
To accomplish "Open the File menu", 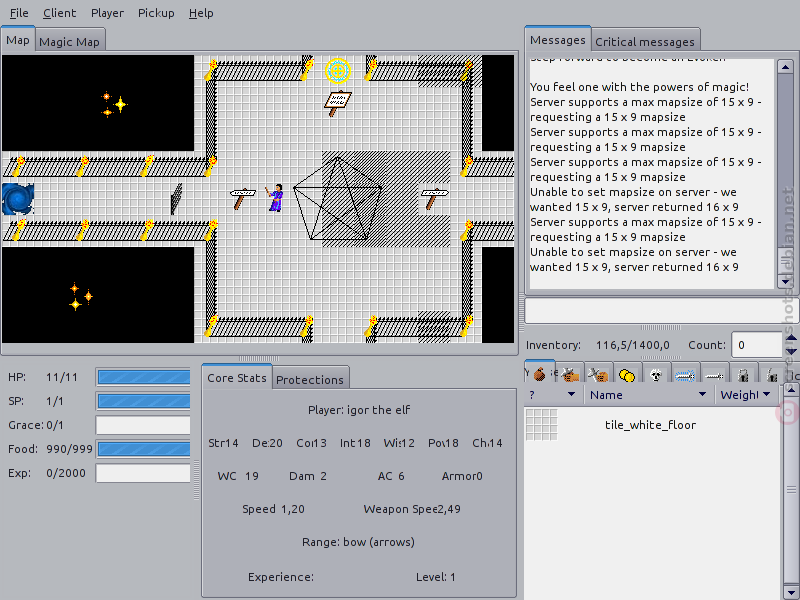I will tap(19, 13).
